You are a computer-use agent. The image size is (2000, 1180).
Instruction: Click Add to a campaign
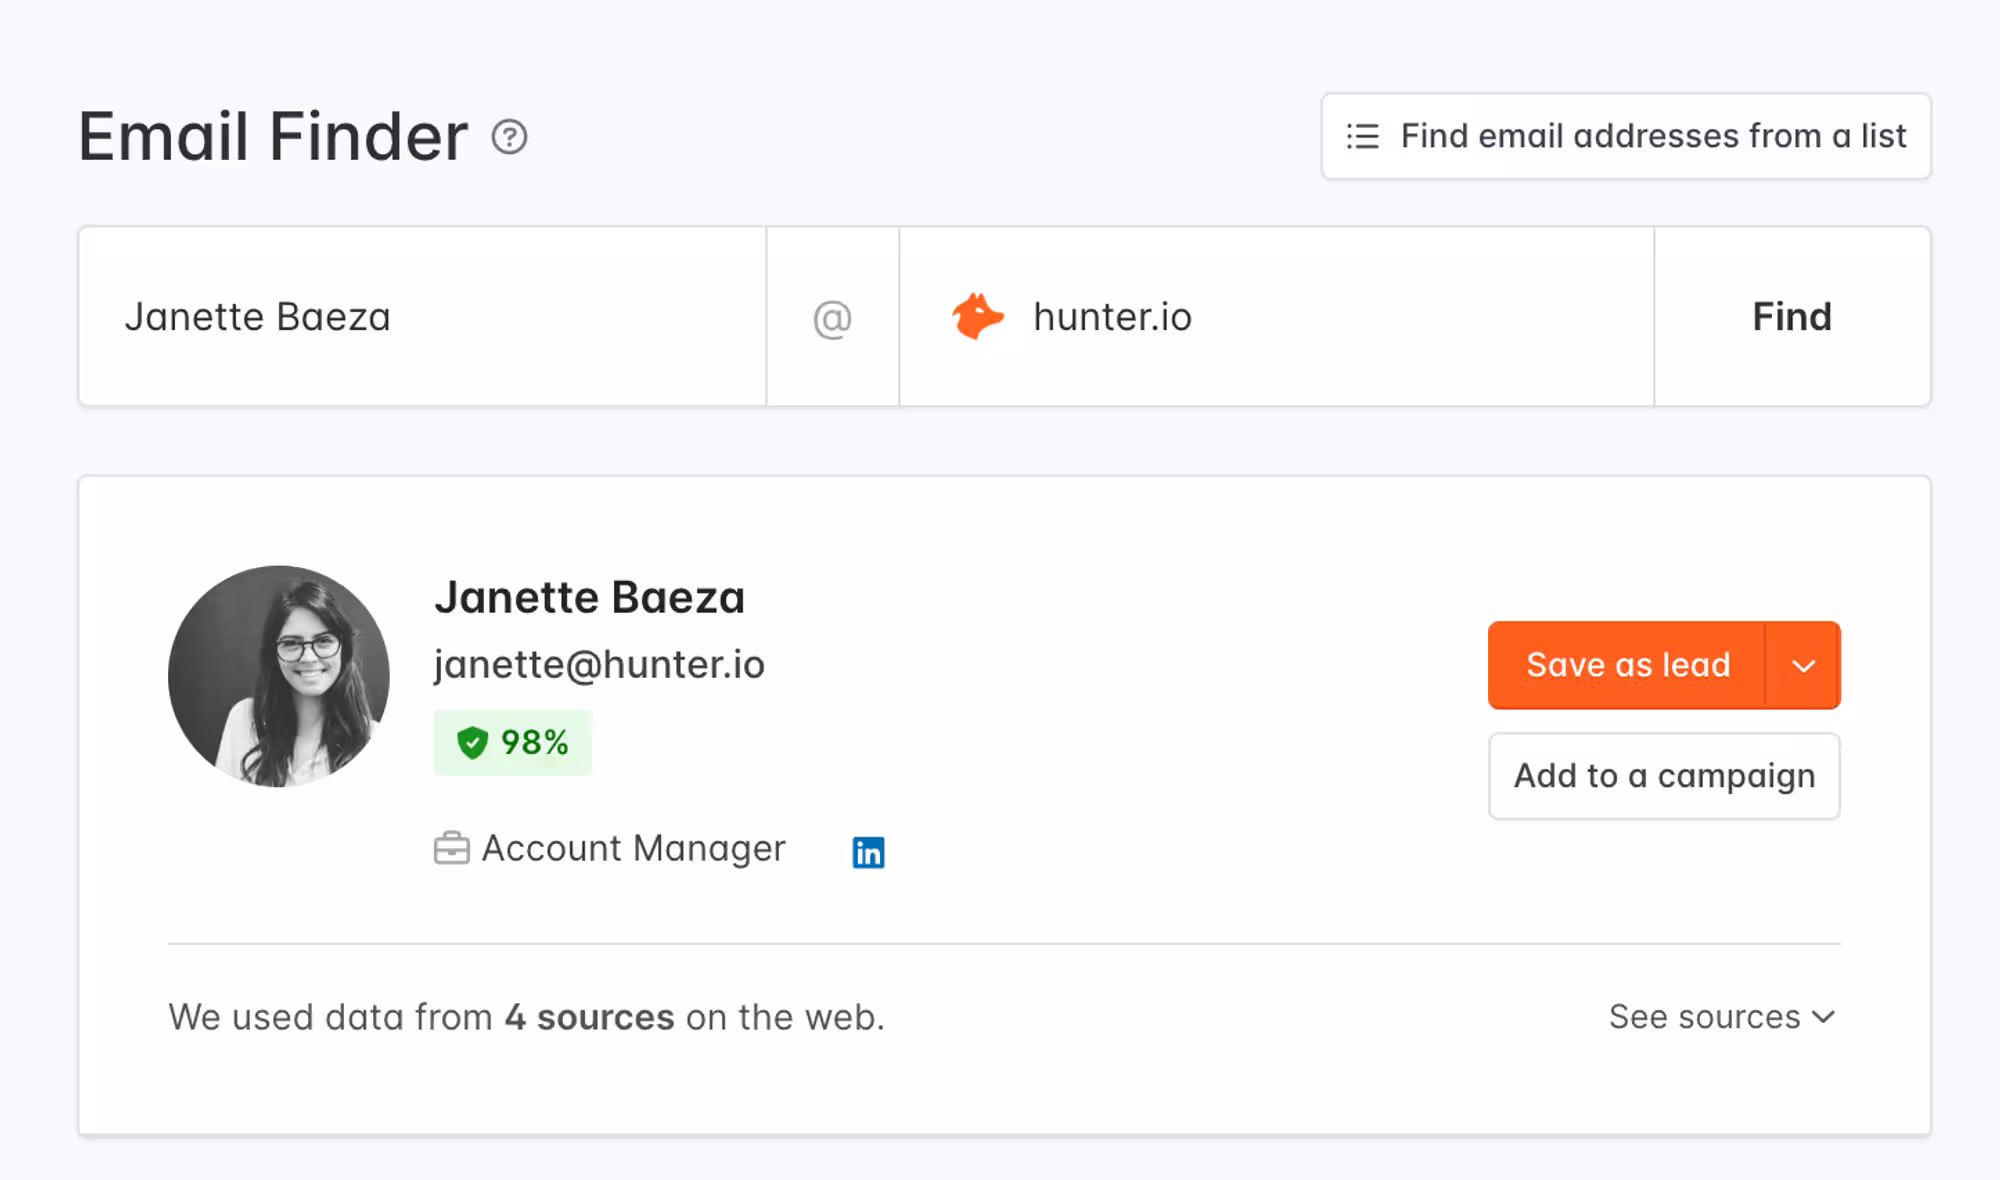point(1664,776)
